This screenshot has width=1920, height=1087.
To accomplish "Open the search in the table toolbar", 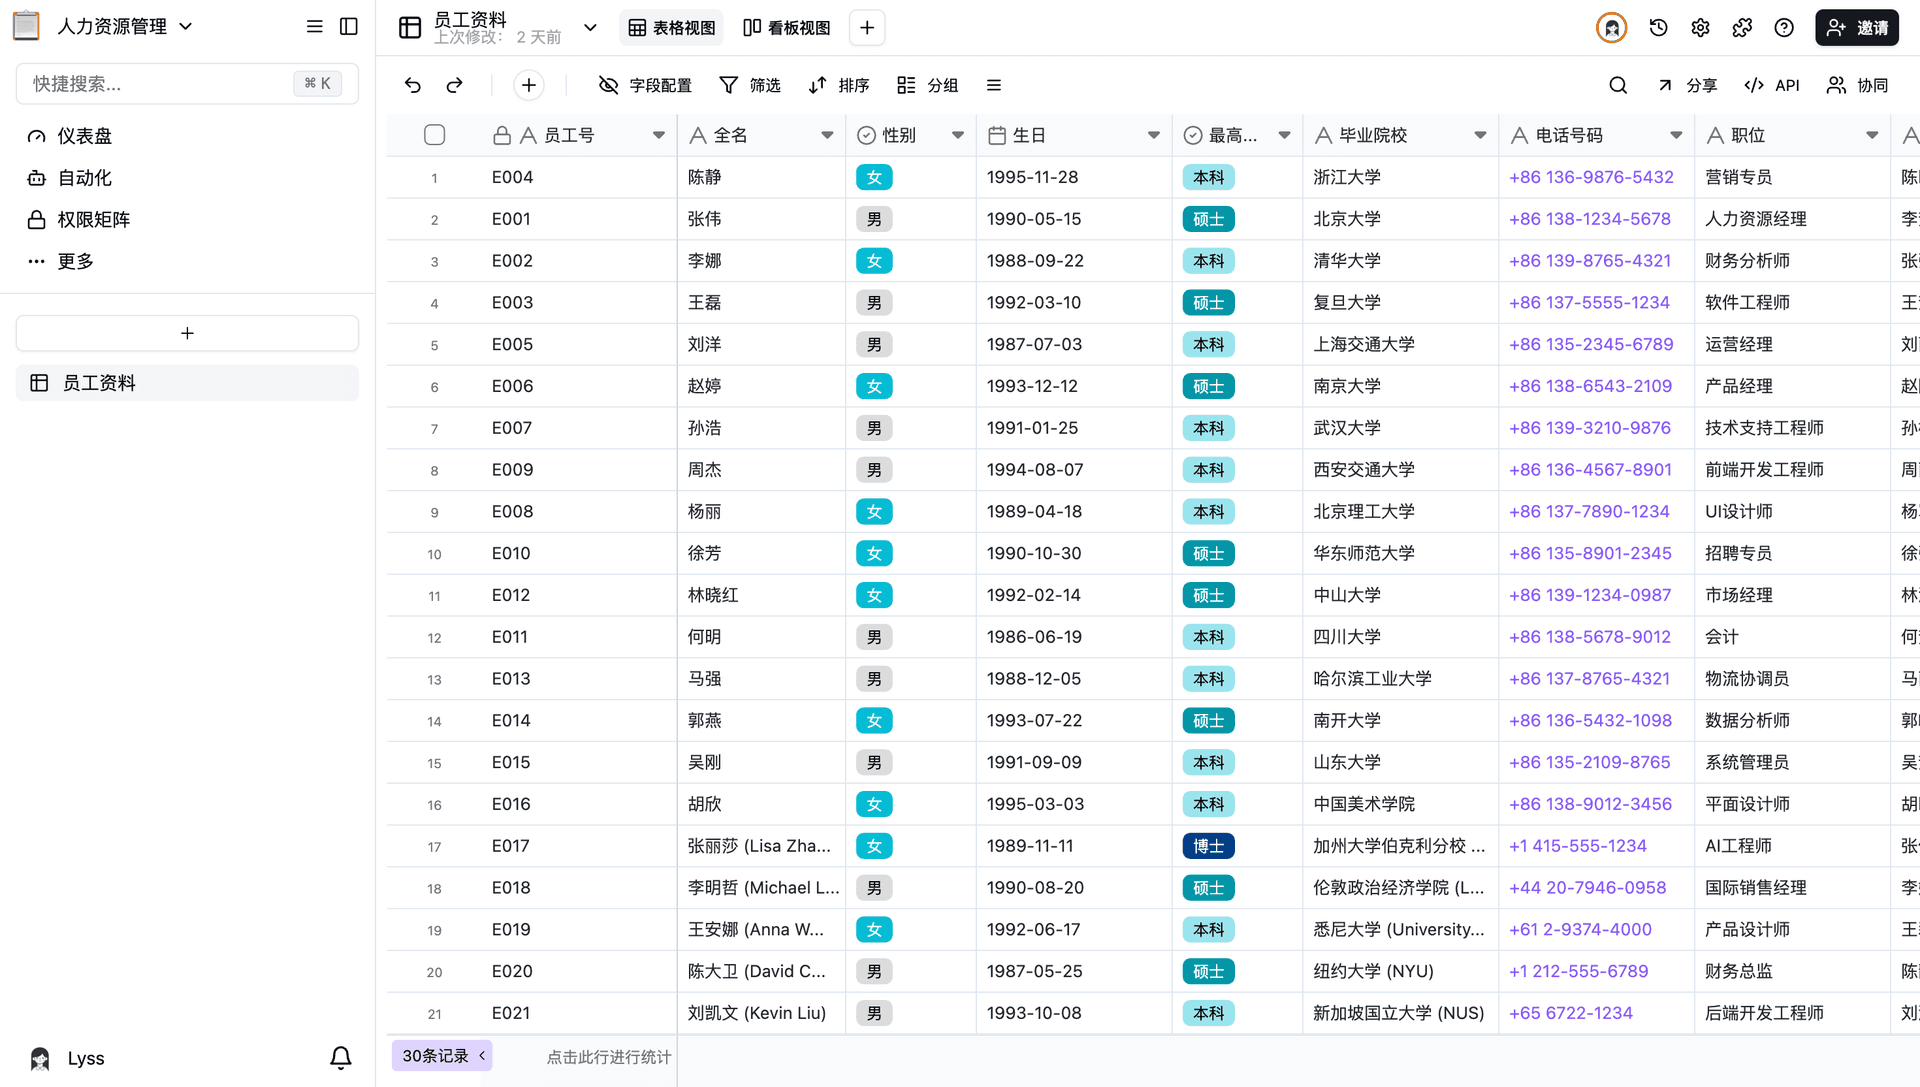I will click(1618, 85).
